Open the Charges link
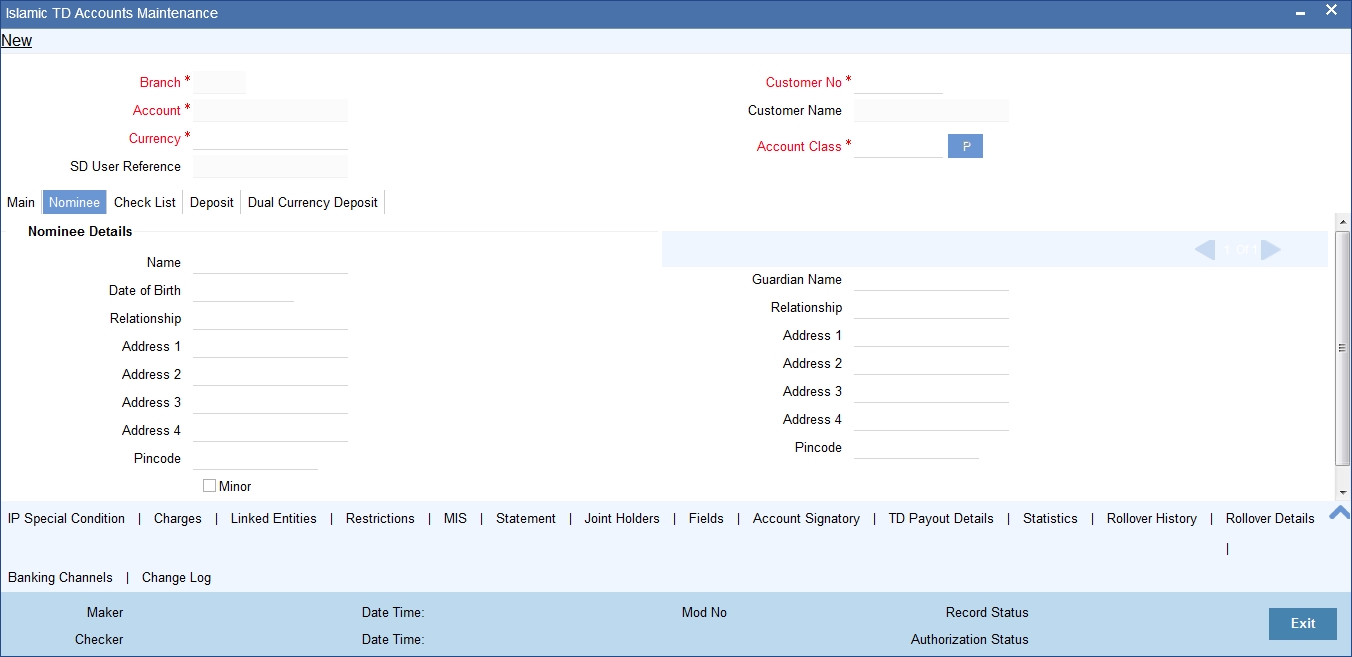The image size is (1352, 657). pos(178,518)
